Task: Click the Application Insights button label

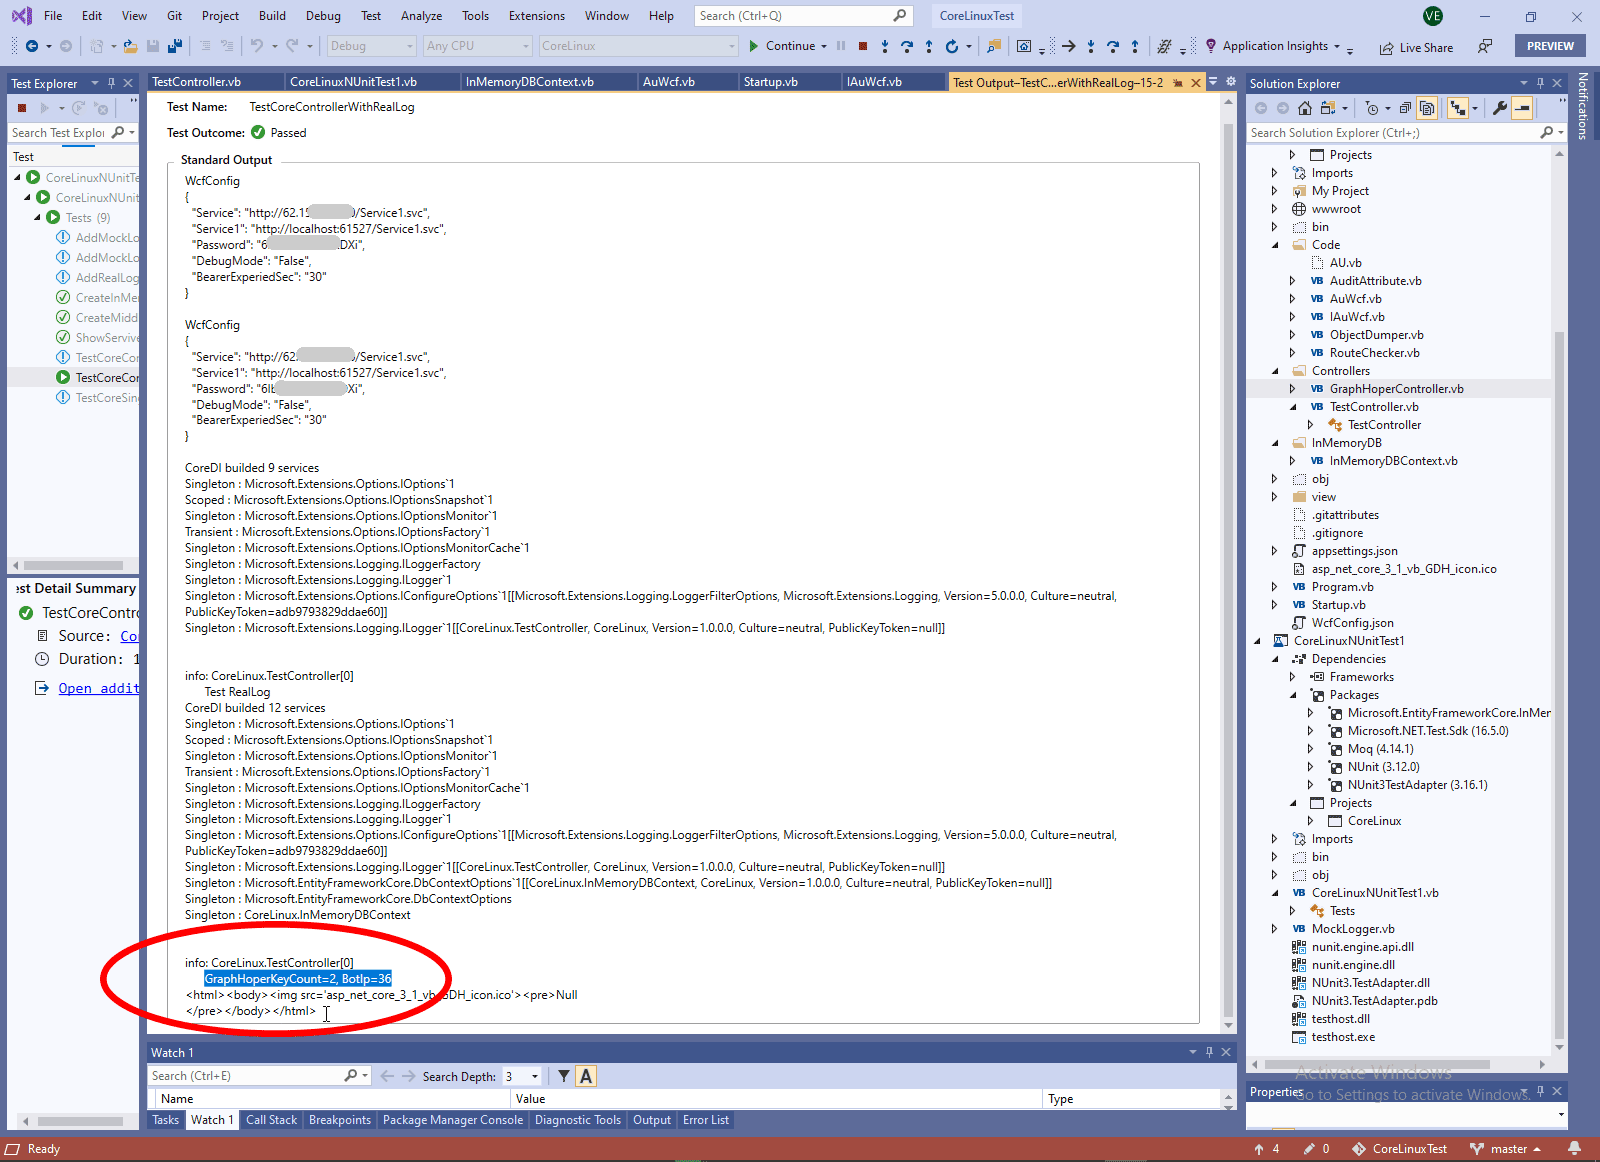Action: pos(1275,46)
